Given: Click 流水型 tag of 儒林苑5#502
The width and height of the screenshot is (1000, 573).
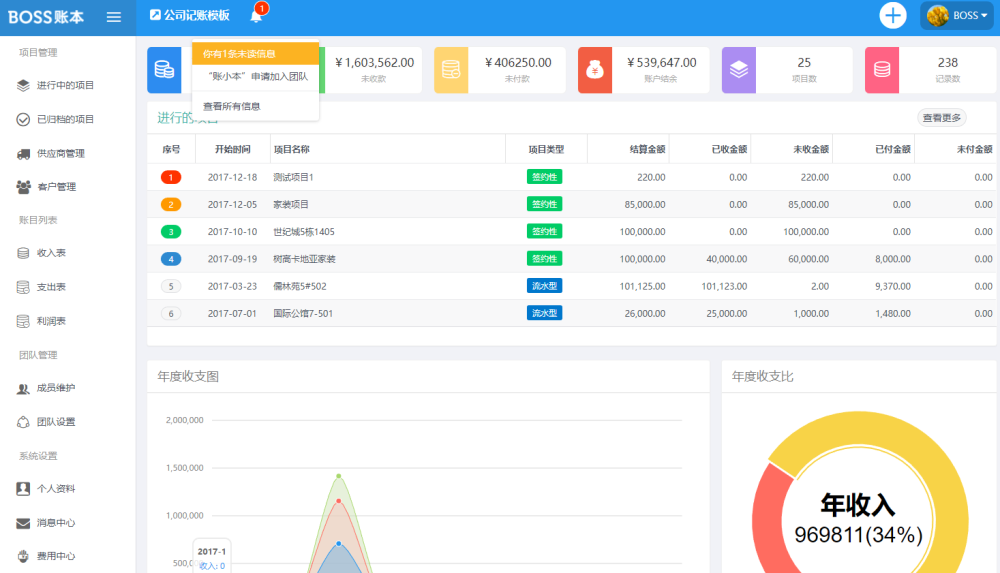Looking at the screenshot, I should (544, 286).
